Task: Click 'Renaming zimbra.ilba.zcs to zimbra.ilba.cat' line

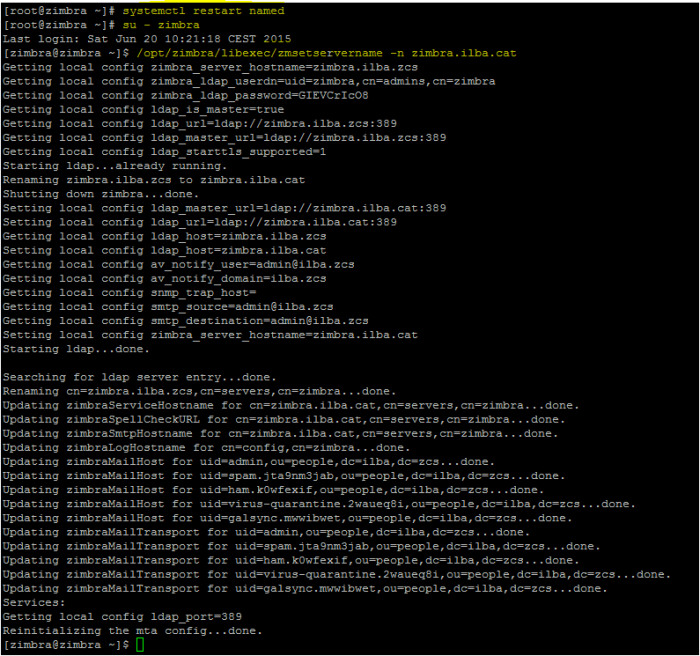Action: (x=154, y=180)
